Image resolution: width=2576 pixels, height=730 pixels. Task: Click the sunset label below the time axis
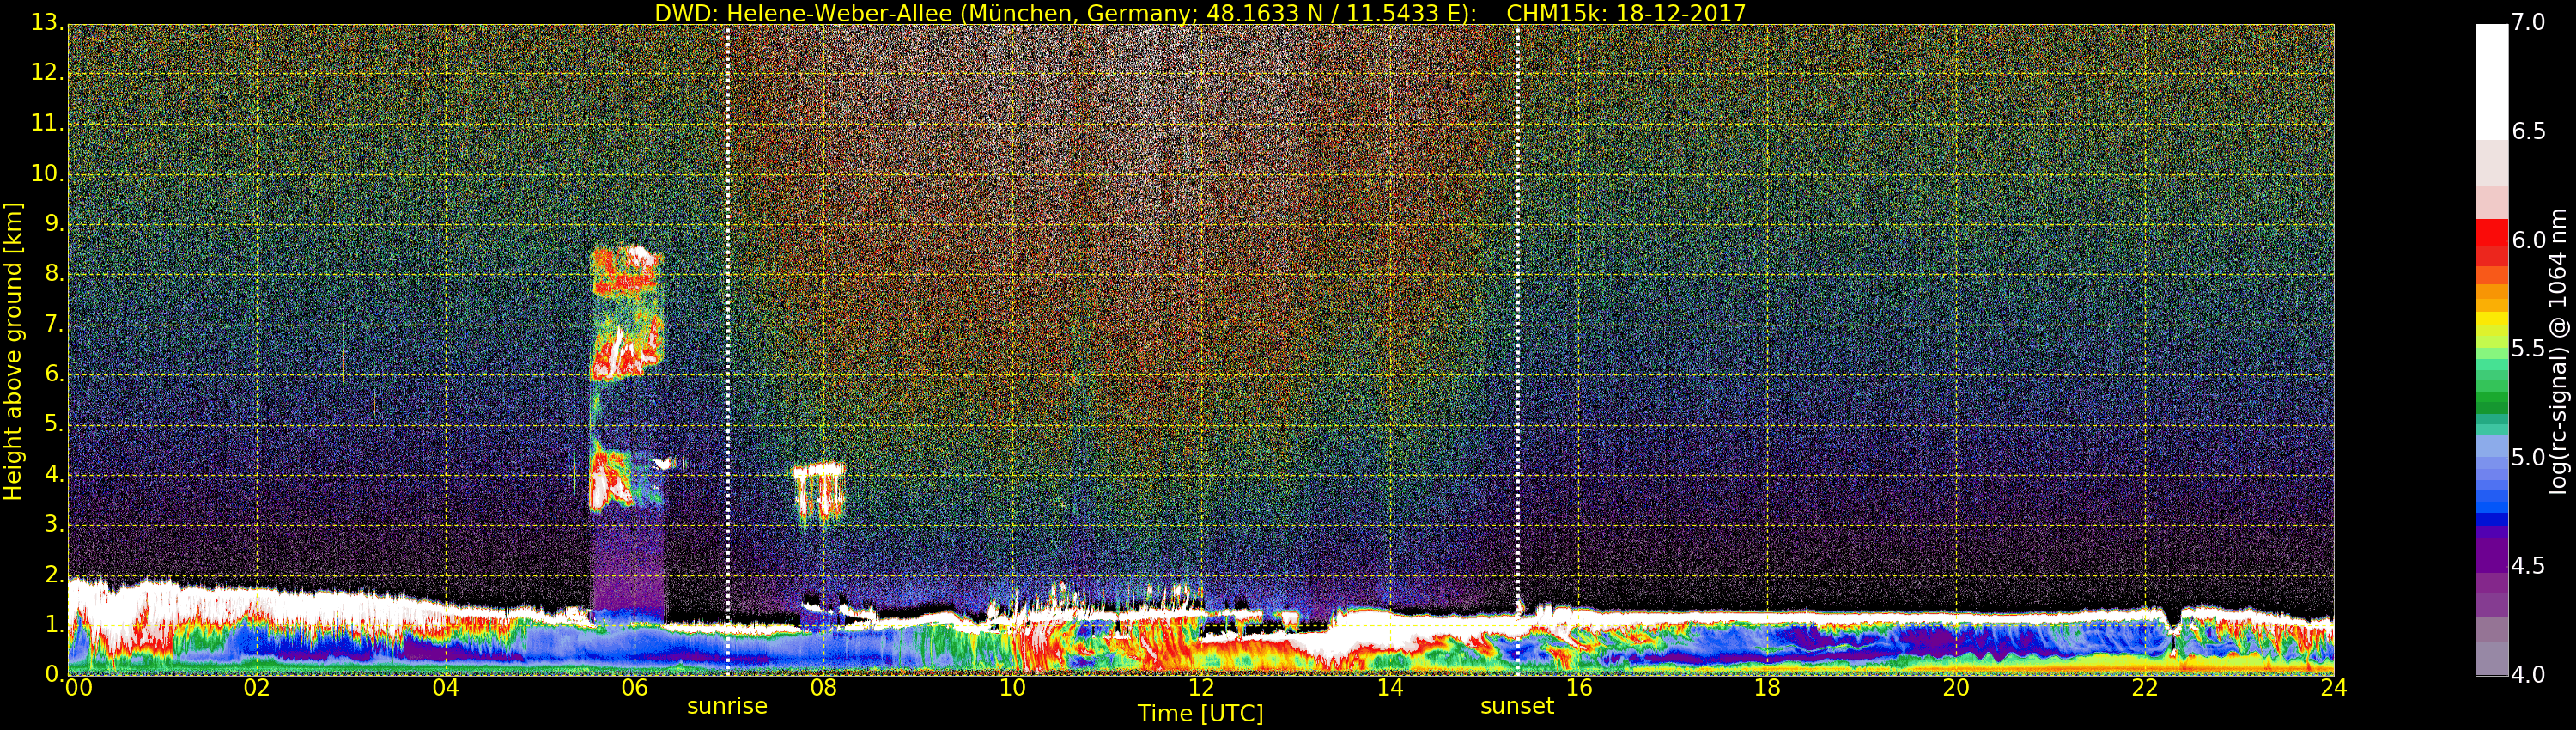pos(1516,706)
